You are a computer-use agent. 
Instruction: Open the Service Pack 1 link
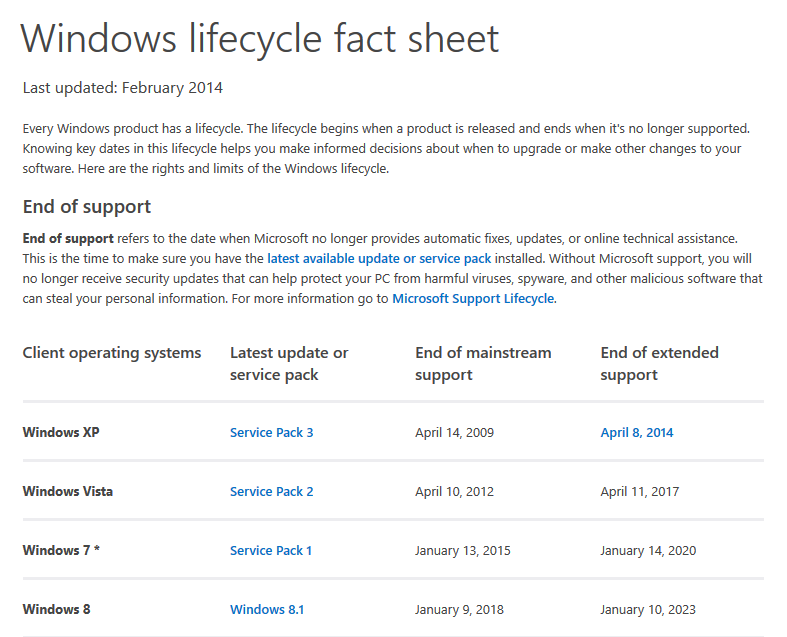coord(271,550)
